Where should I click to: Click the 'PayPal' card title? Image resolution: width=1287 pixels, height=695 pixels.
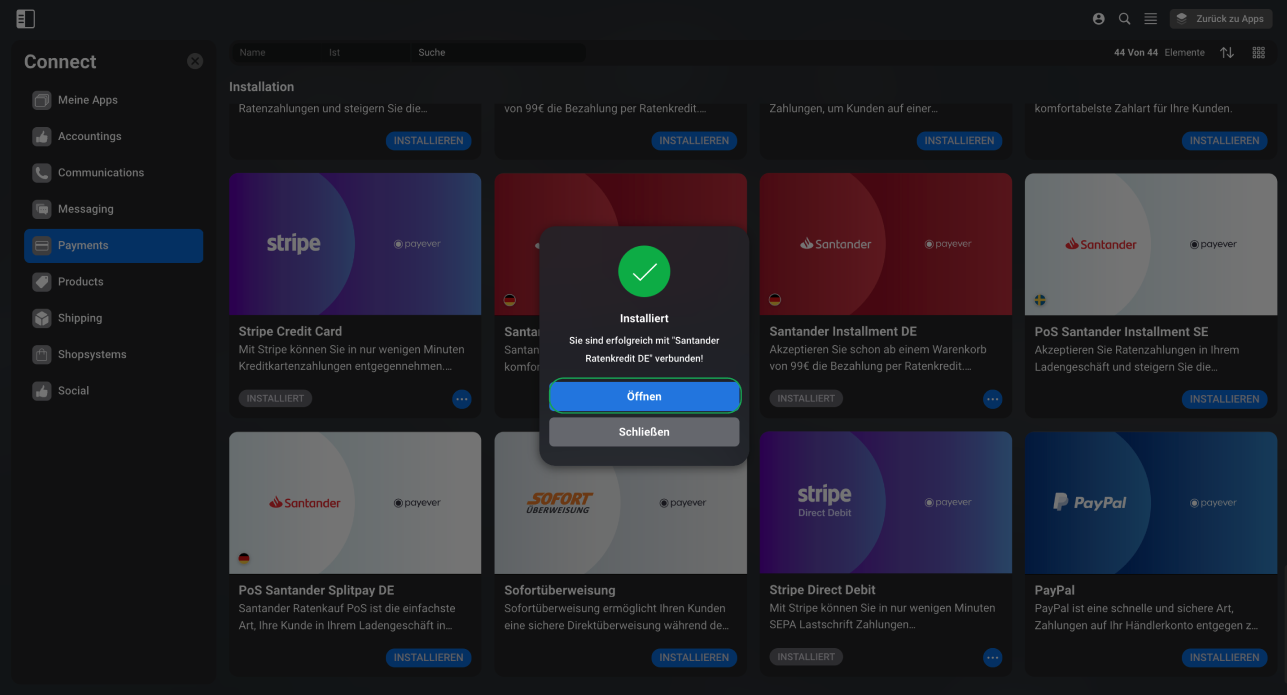[1055, 591]
